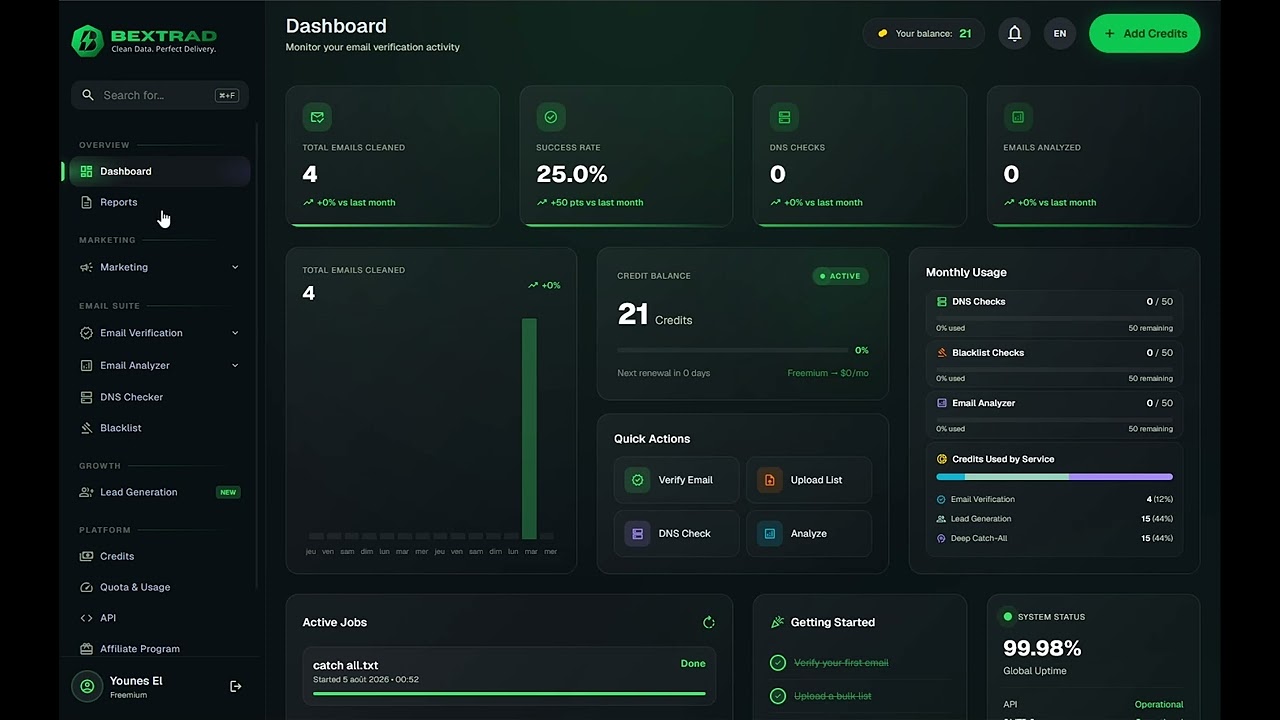Open Lead Generation in the sidebar

[x=160, y=492]
